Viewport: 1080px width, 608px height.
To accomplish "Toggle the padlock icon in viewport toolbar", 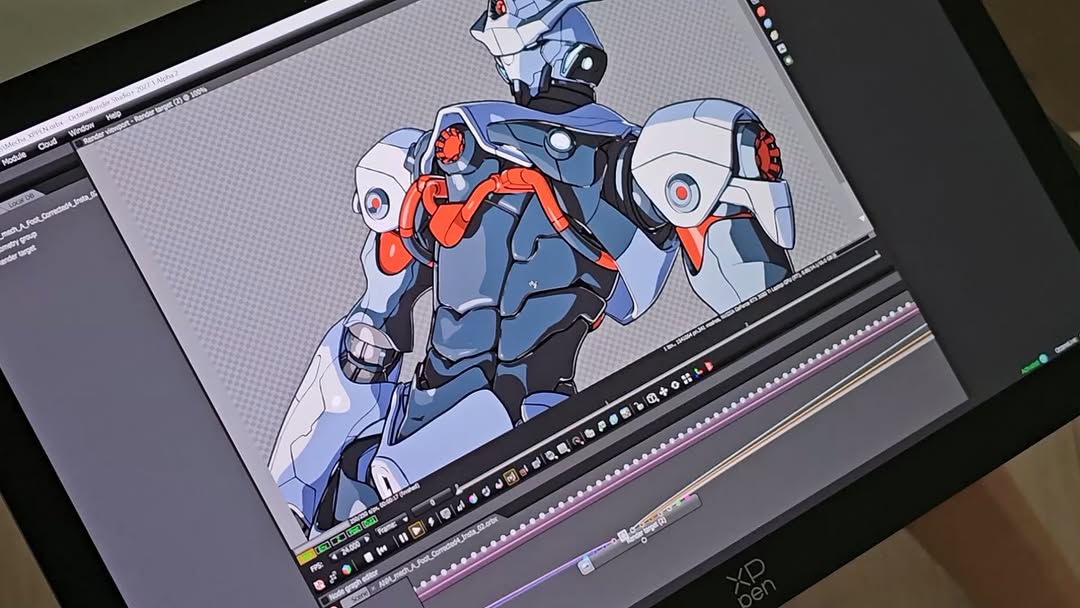I will [x=639, y=405].
